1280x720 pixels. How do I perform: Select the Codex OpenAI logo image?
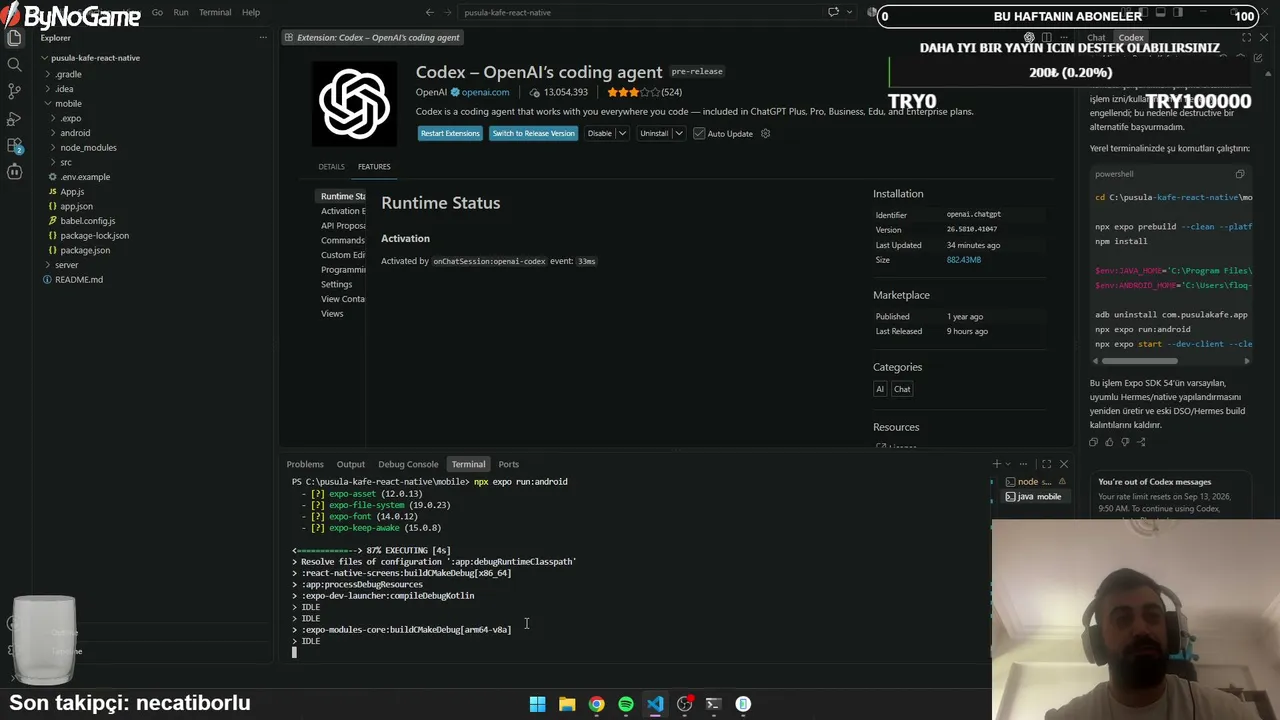point(354,104)
